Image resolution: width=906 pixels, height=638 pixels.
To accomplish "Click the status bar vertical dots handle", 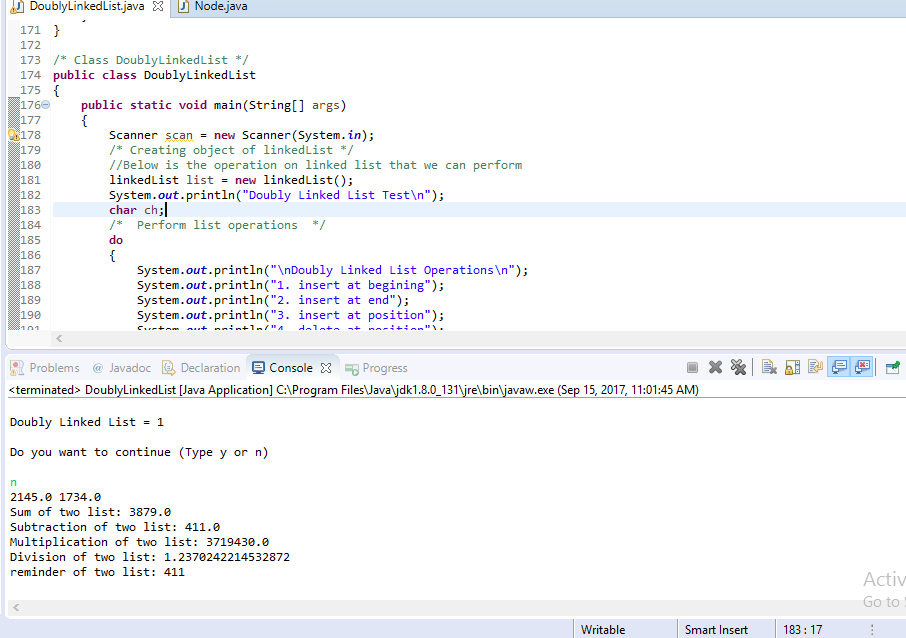I will (x=872, y=629).
